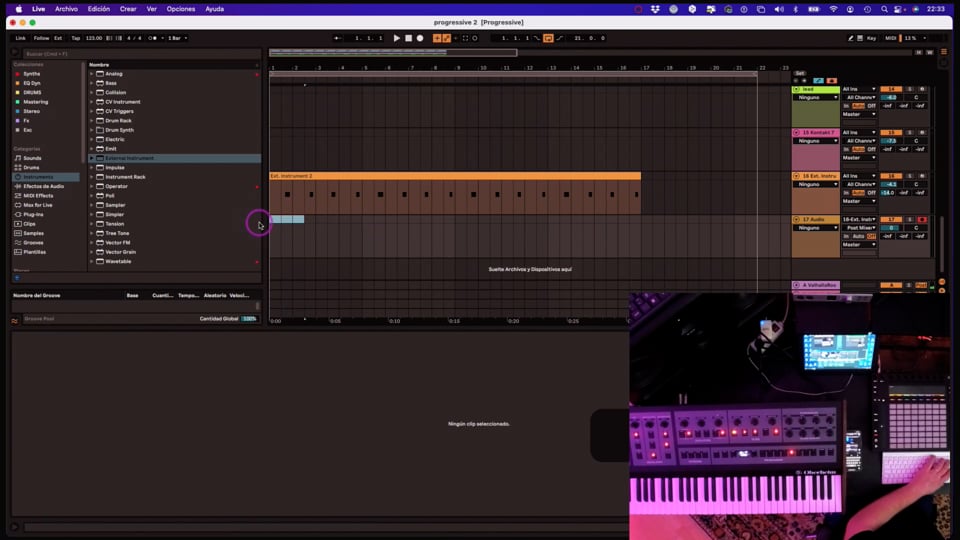Fold the 17 Audio track triangle
Screen dimensions: 960x540
(797, 219)
